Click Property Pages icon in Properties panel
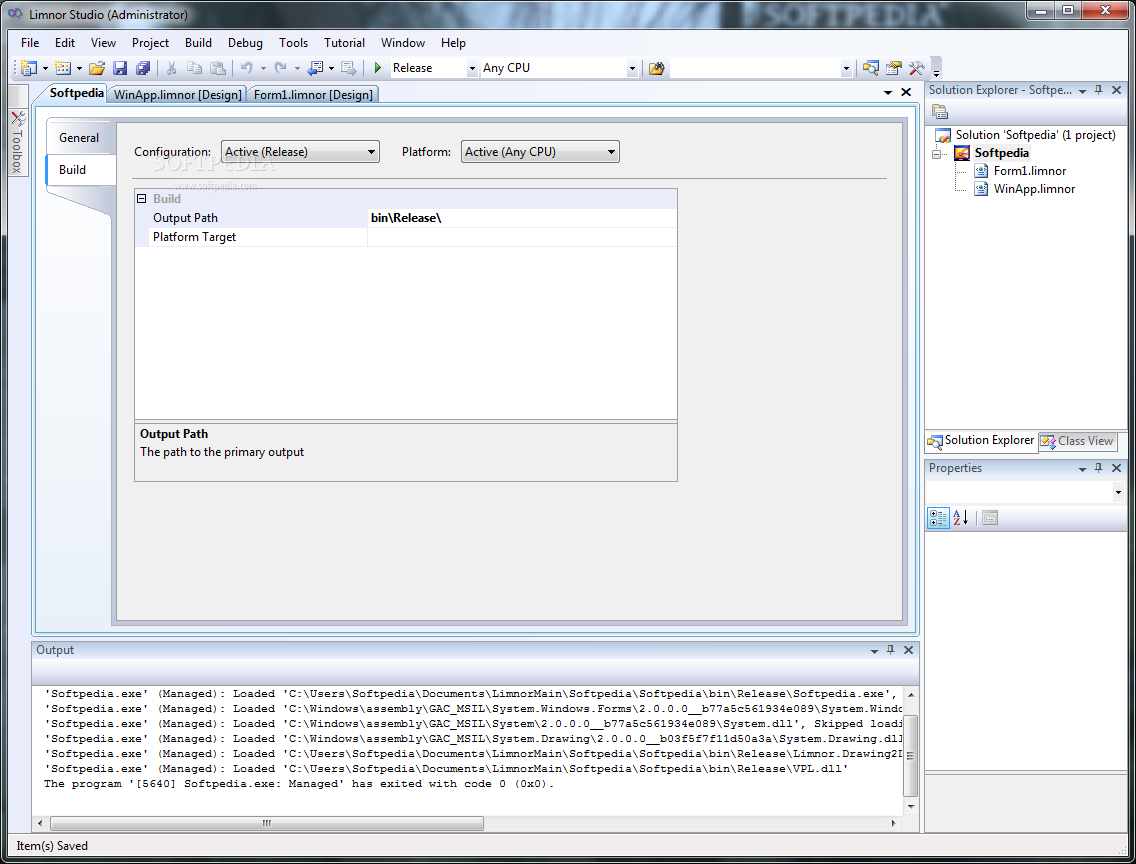Image resolution: width=1136 pixels, height=864 pixels. coord(990,518)
